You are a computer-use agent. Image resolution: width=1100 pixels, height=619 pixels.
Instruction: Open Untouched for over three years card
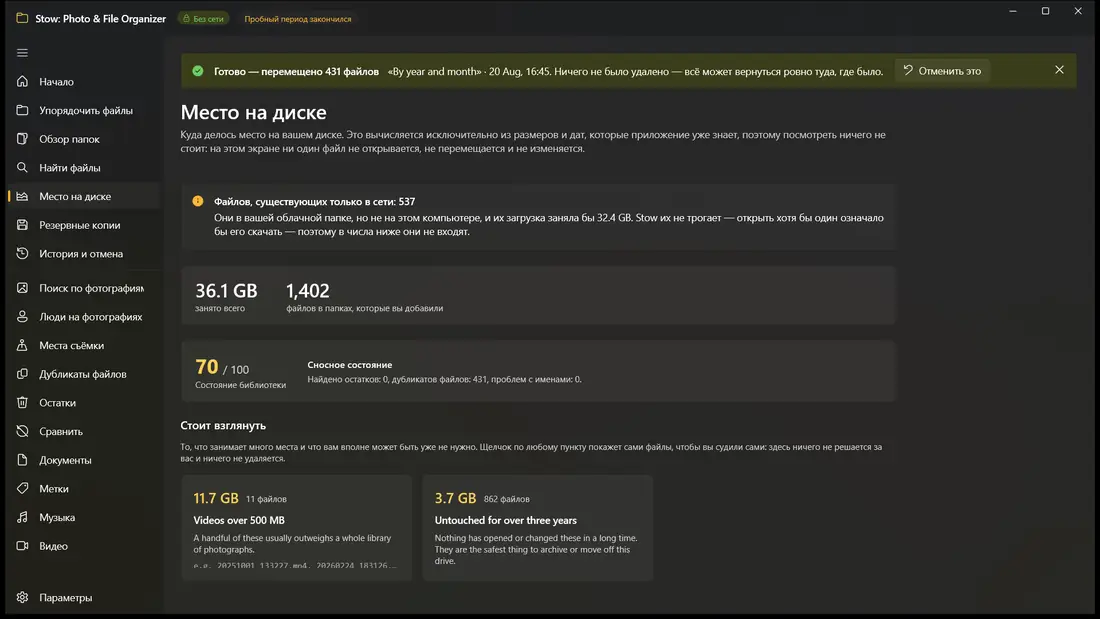click(537, 528)
